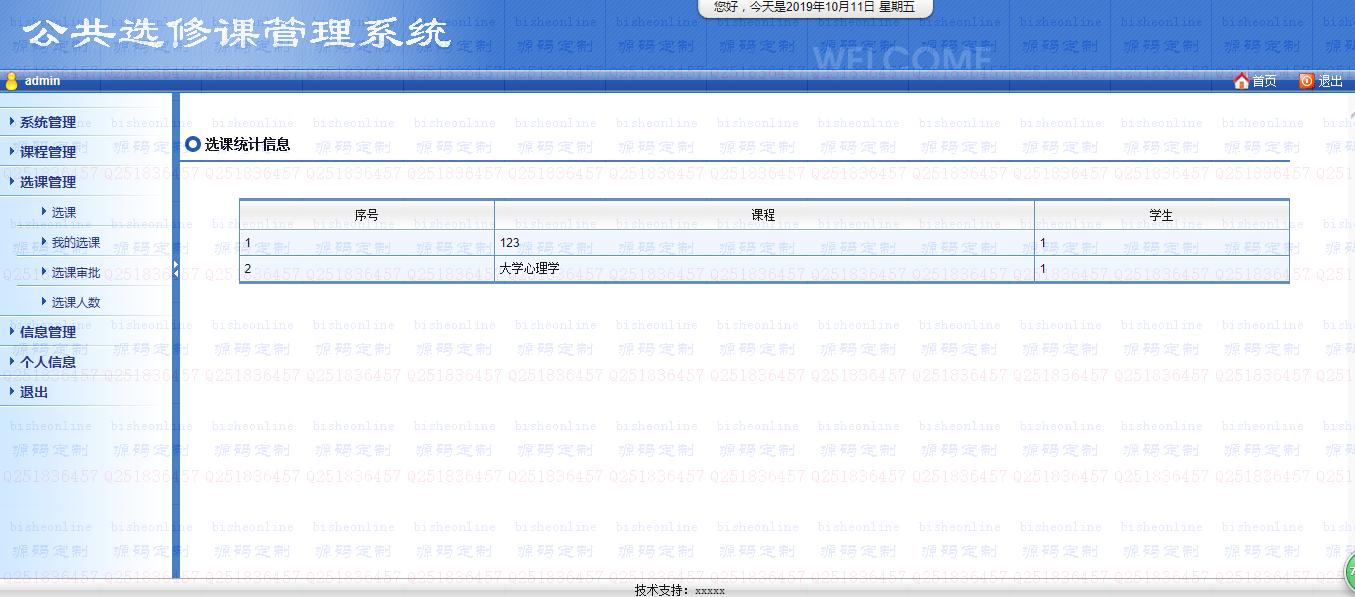Click the date greeting at the top

(814, 7)
